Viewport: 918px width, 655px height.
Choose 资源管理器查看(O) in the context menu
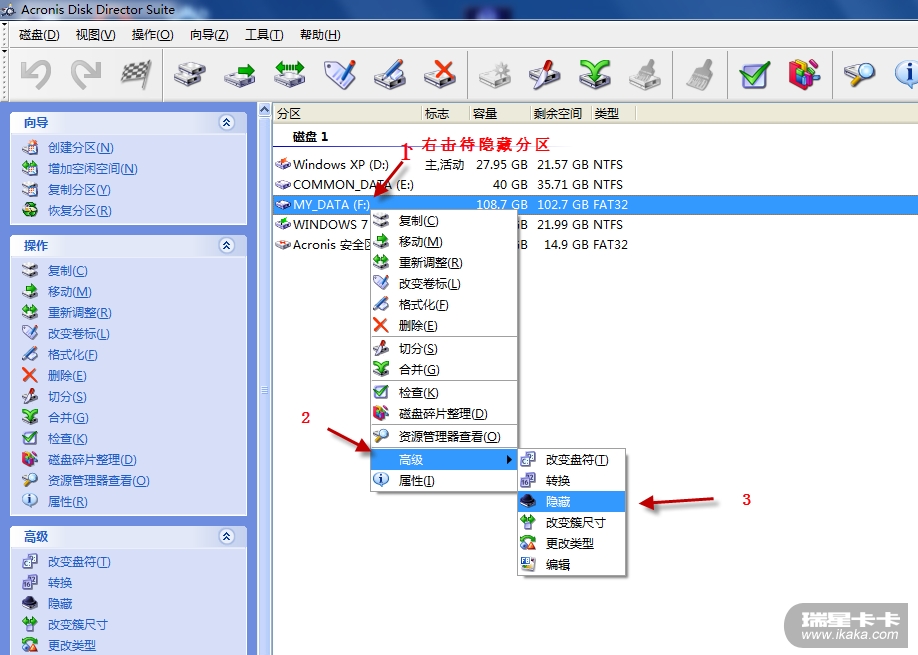[x=444, y=437]
